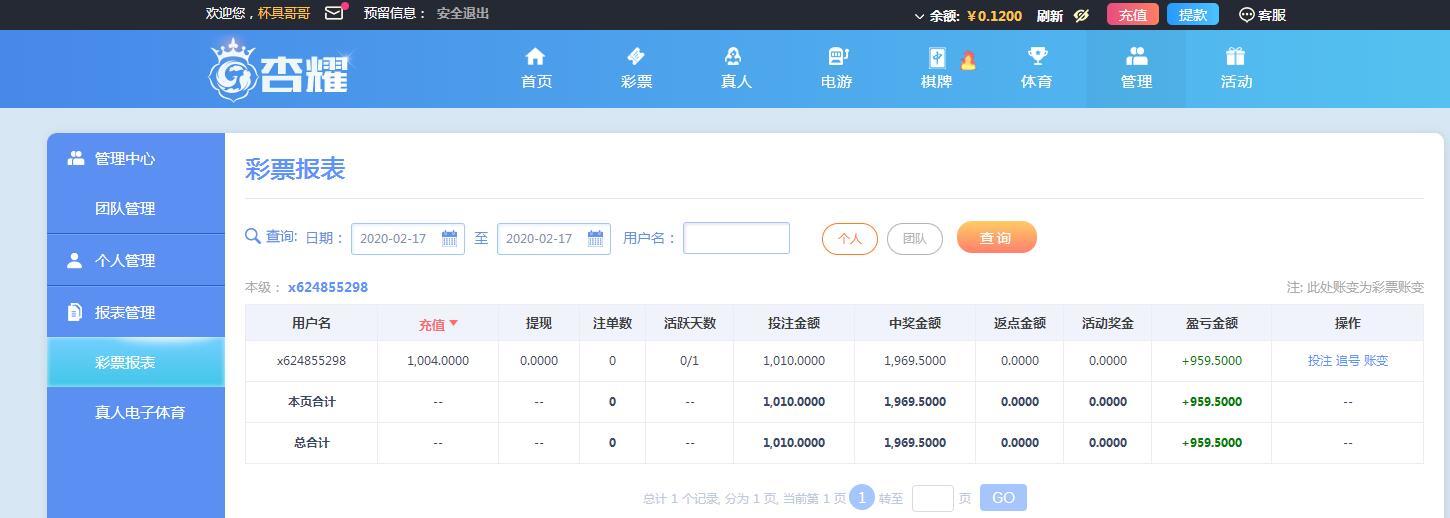
Task: Click the 个人管理 person icon in sidebar
Action: 74,260
